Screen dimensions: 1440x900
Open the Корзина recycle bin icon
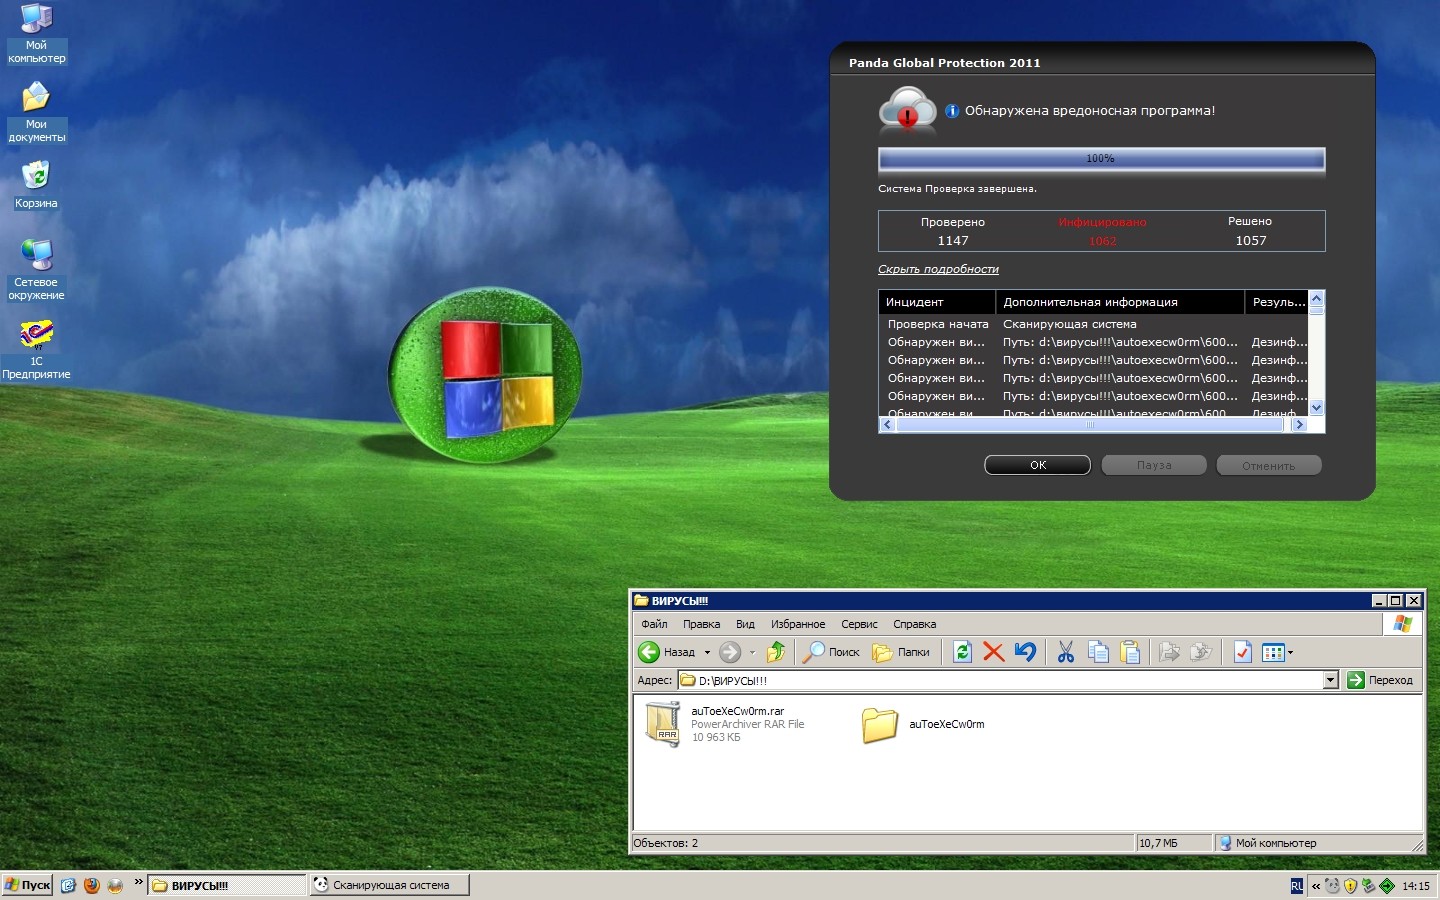[x=36, y=177]
